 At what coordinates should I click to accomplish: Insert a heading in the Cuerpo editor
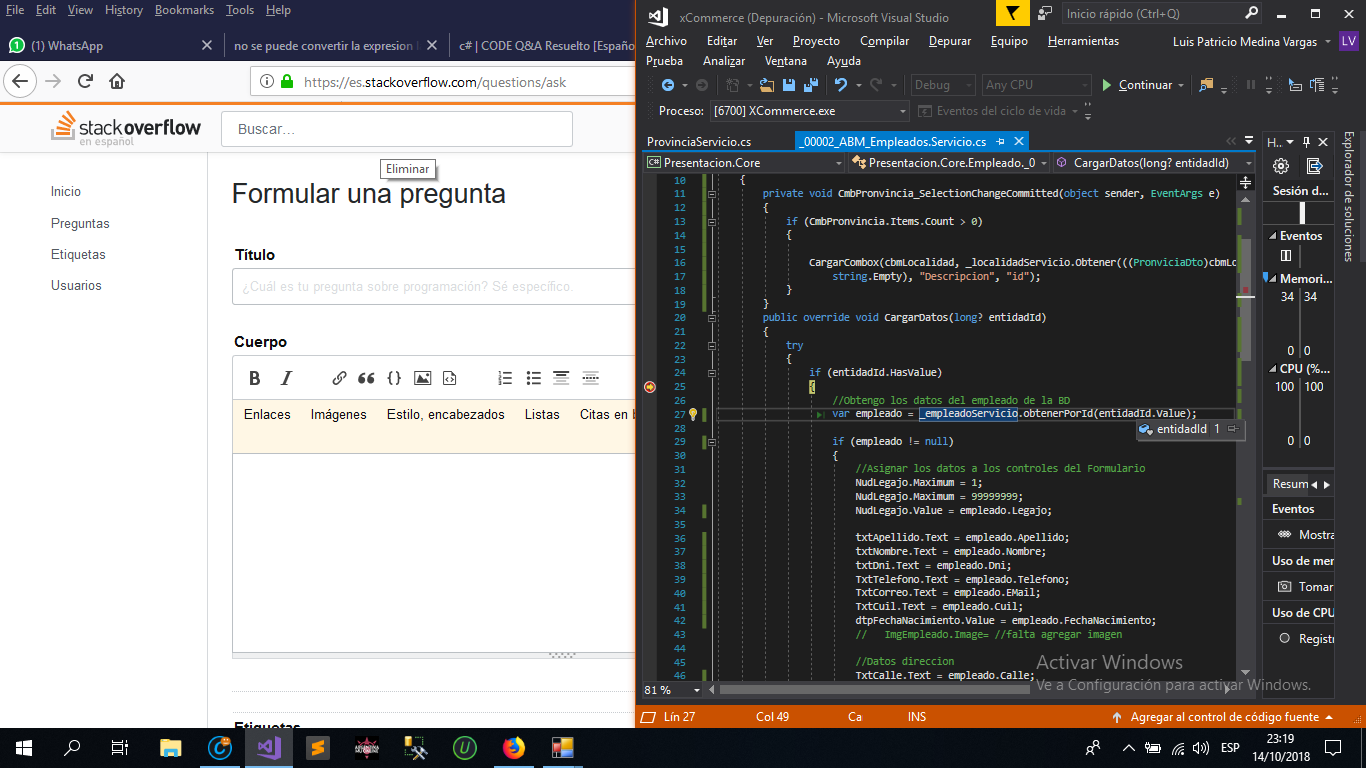pyautogui.click(x=562, y=378)
